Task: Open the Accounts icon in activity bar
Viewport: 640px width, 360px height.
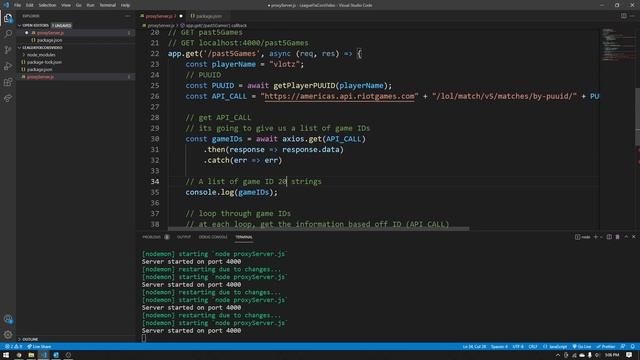Action: click(x=8, y=319)
